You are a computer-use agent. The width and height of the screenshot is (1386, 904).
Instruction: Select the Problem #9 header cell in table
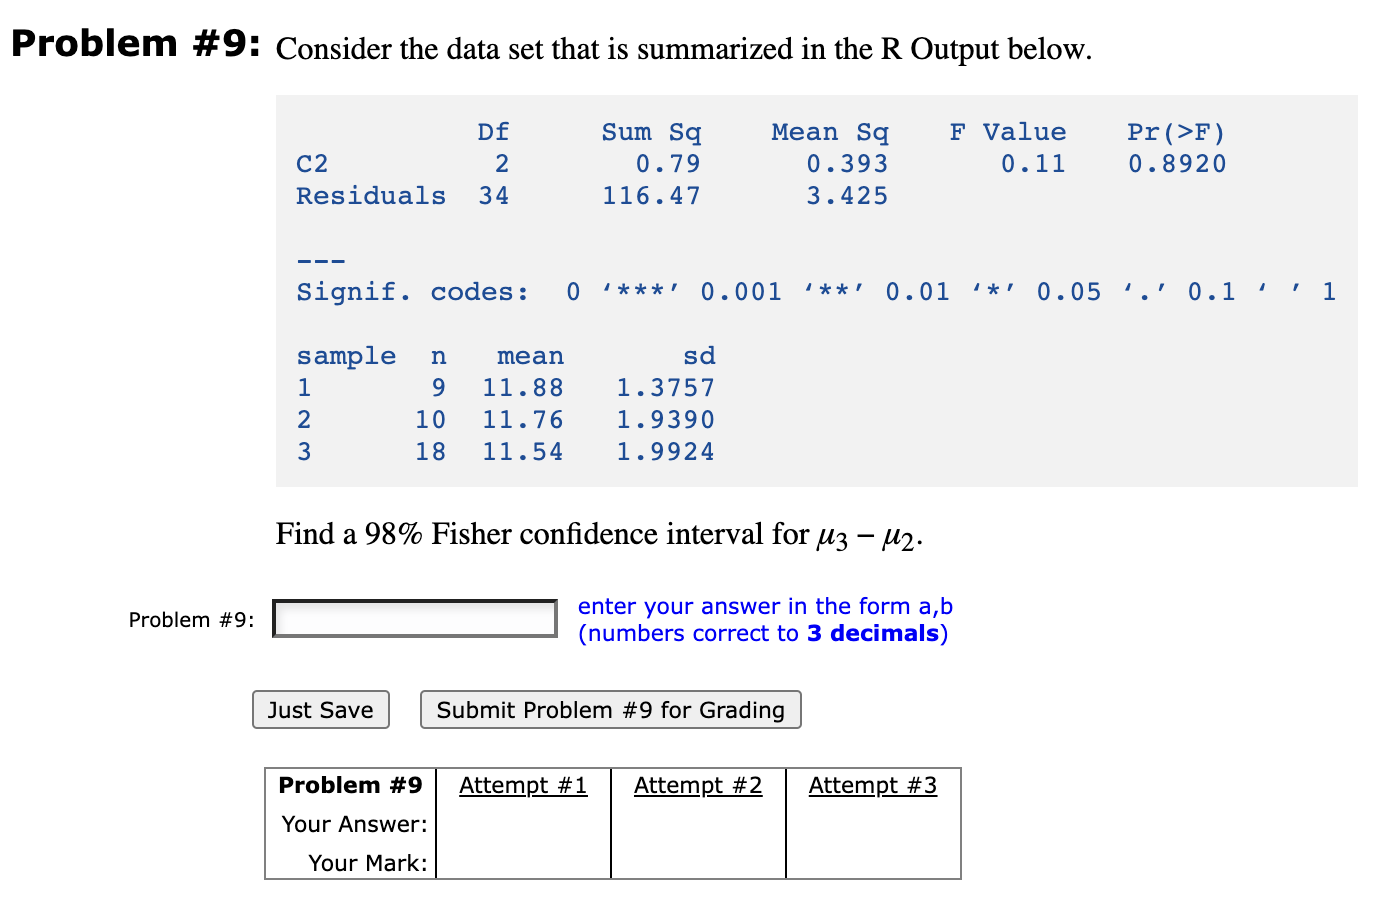point(349,785)
